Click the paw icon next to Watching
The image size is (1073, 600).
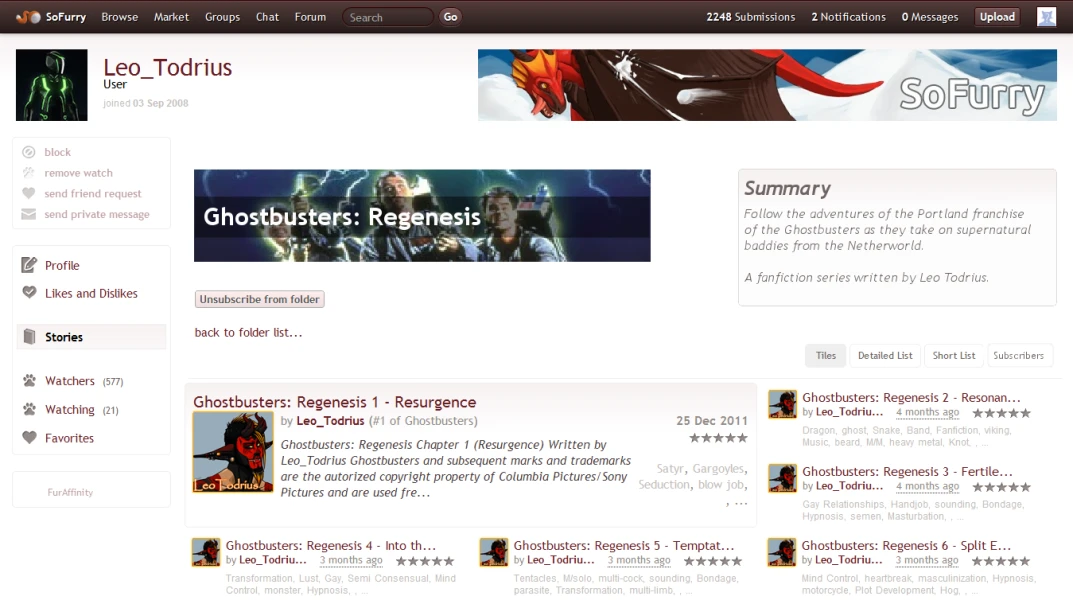[29, 409]
